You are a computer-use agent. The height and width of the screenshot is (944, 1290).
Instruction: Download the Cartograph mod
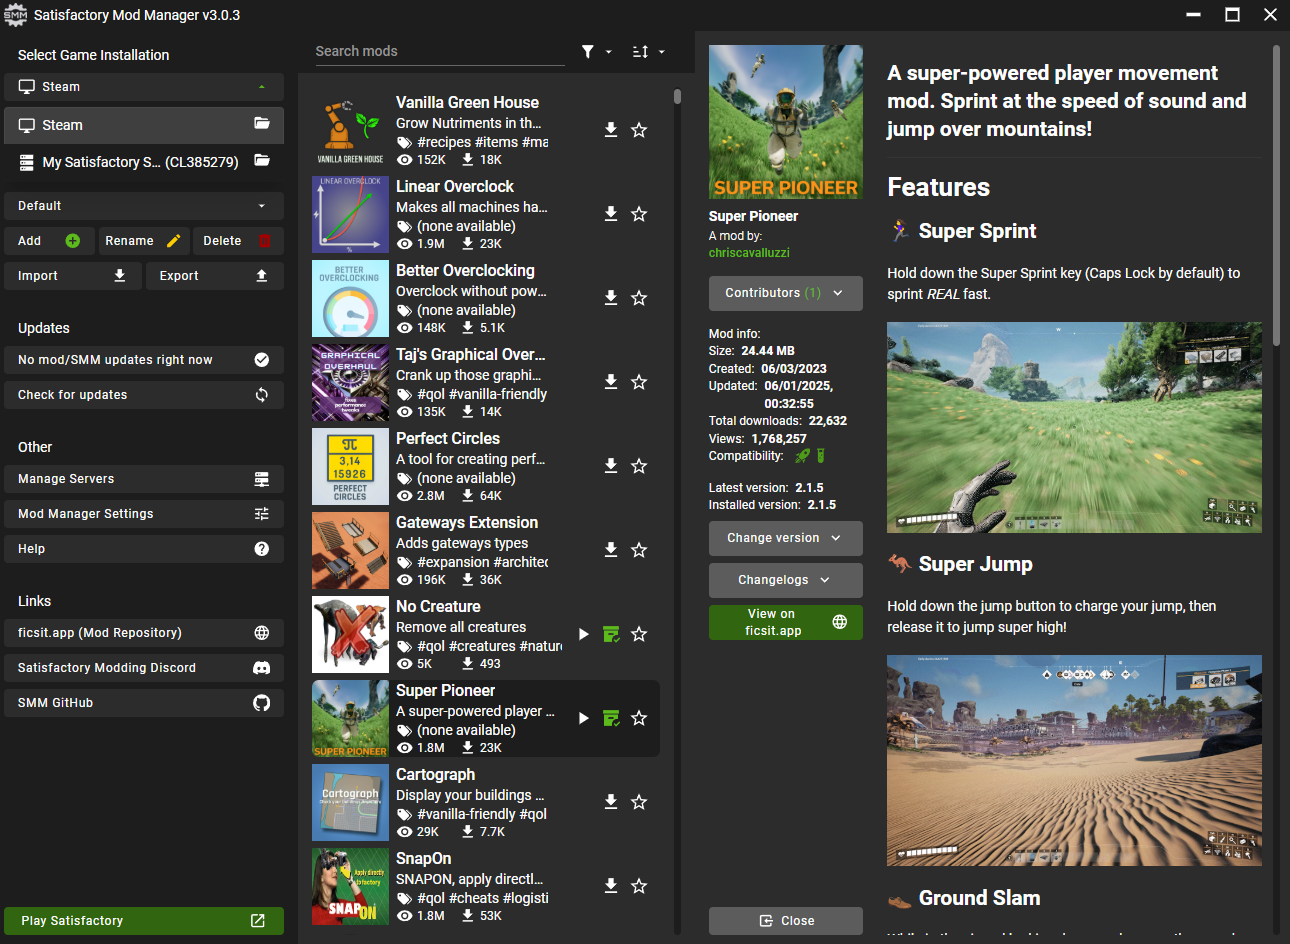[x=611, y=802]
